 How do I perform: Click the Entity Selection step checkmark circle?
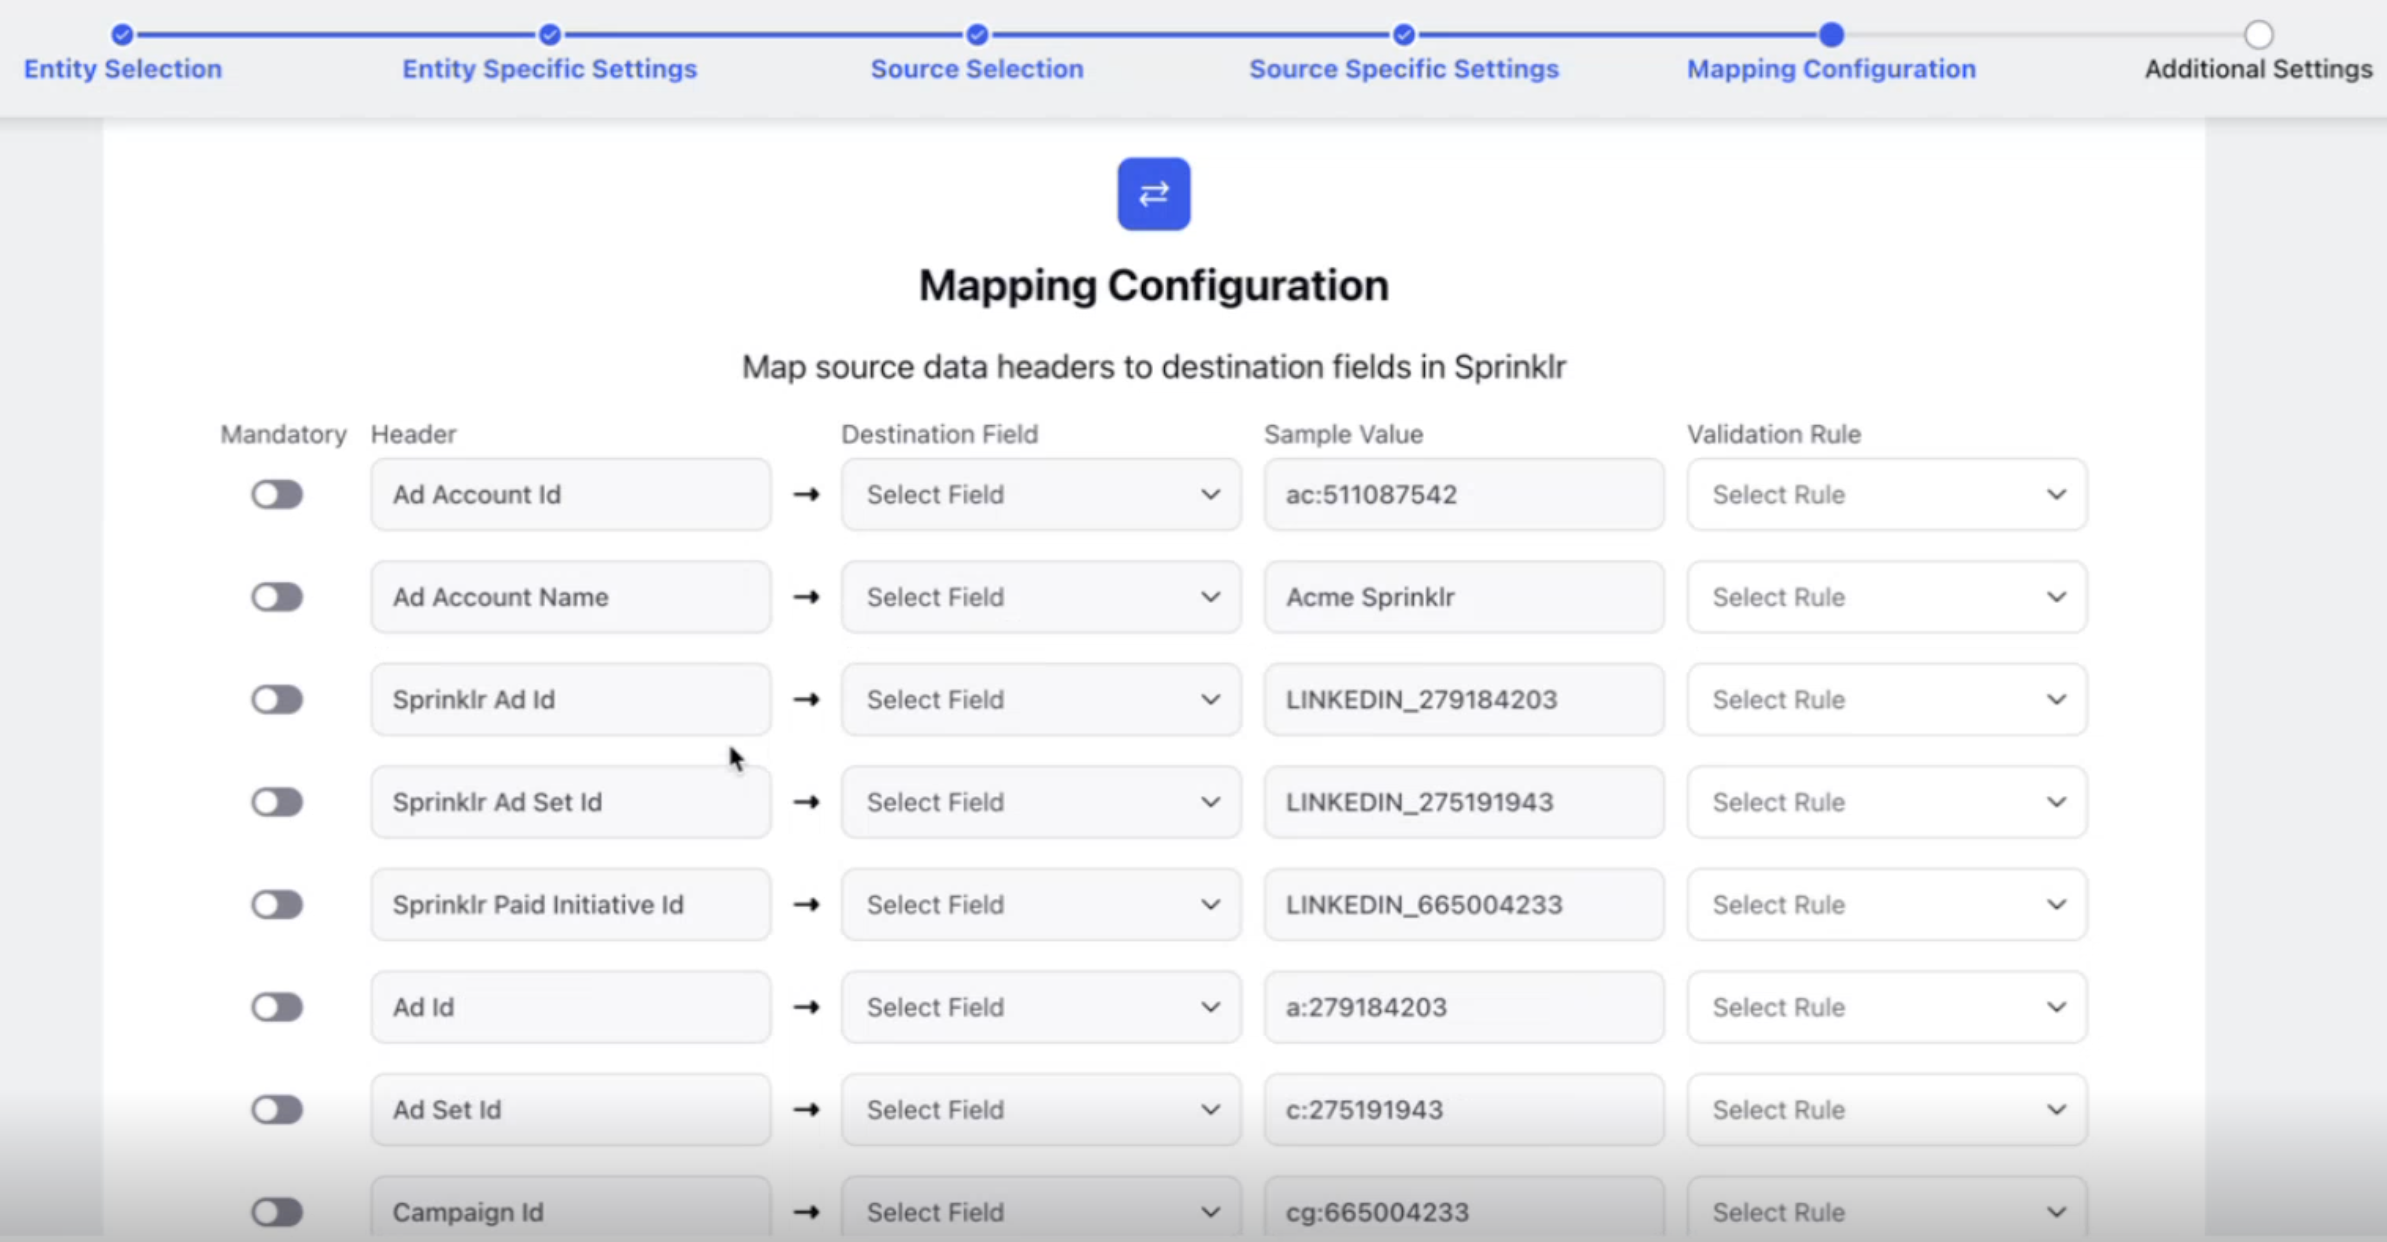click(122, 35)
